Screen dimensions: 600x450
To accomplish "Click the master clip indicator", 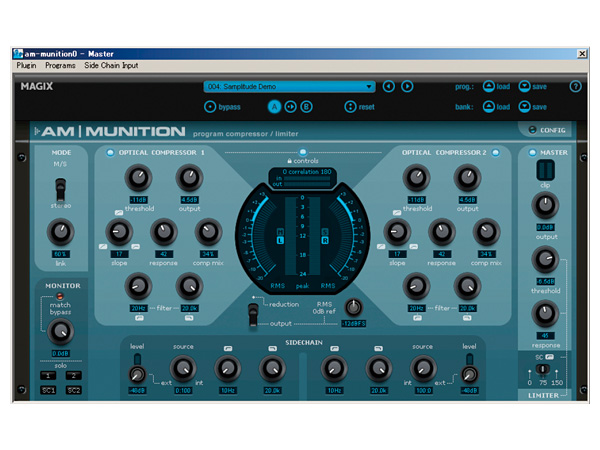I will 545,170.
